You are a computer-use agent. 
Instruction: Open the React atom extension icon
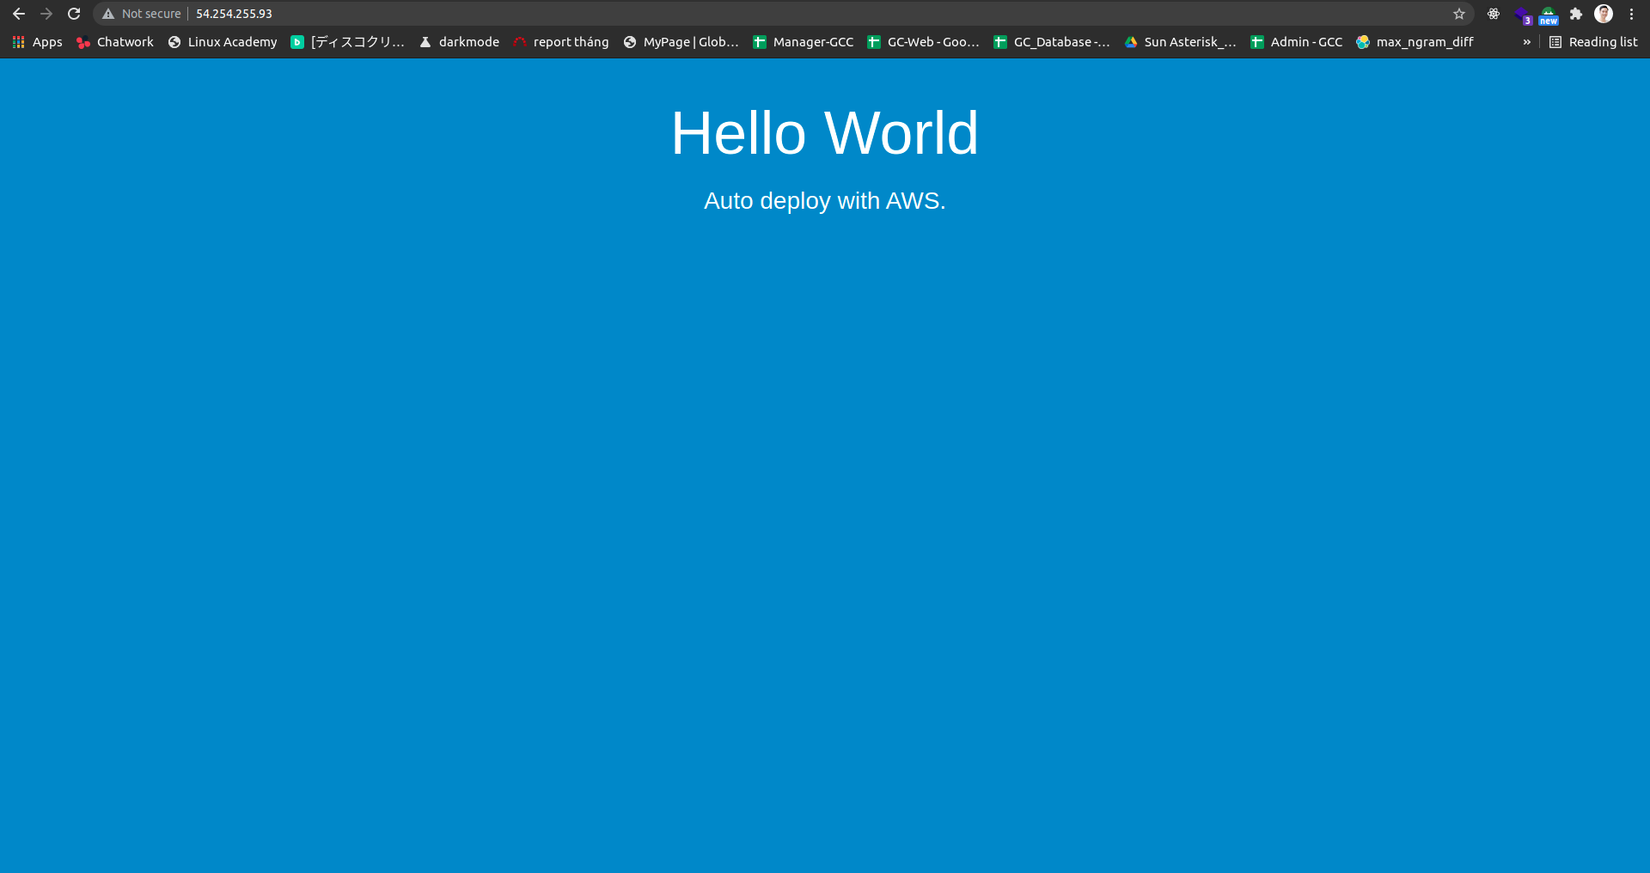click(1493, 14)
